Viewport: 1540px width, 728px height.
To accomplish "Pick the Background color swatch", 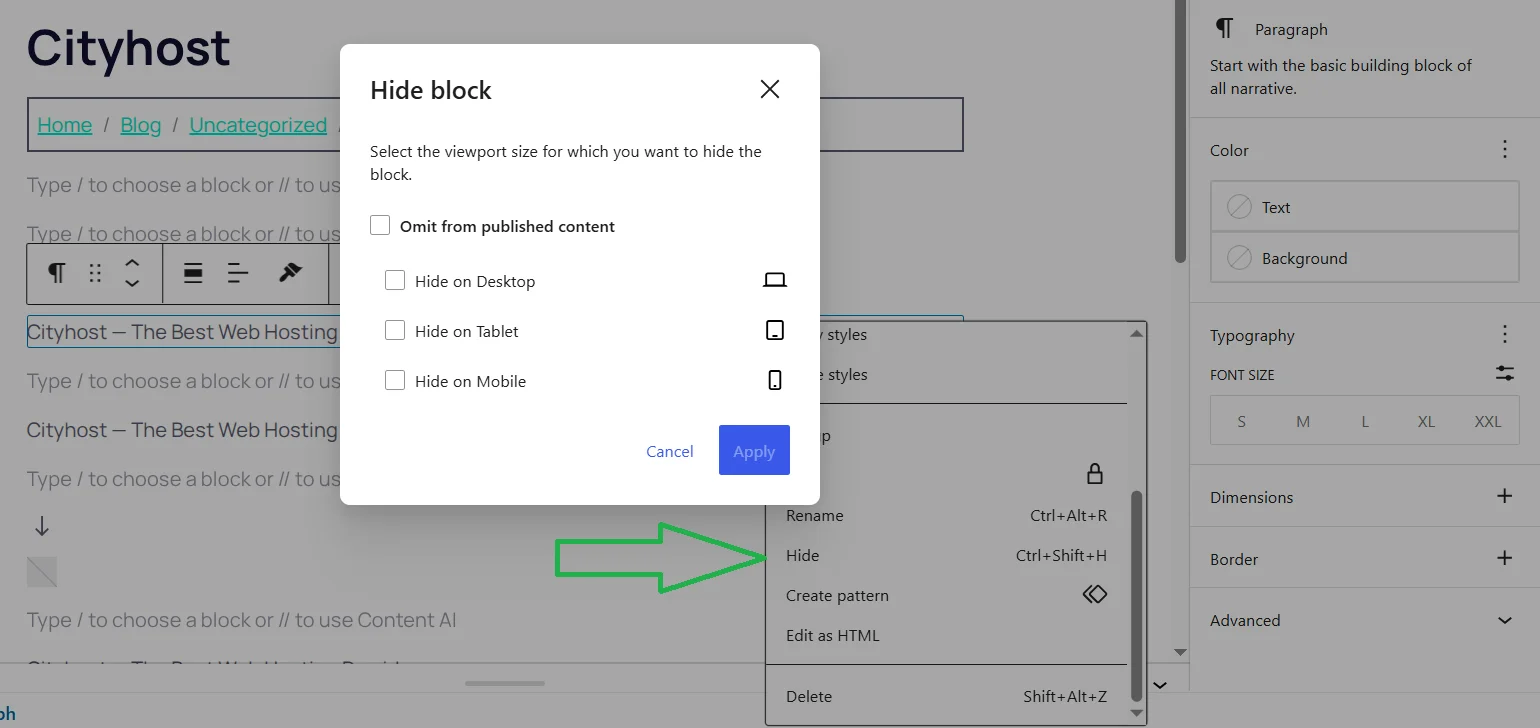I will coord(1365,258).
